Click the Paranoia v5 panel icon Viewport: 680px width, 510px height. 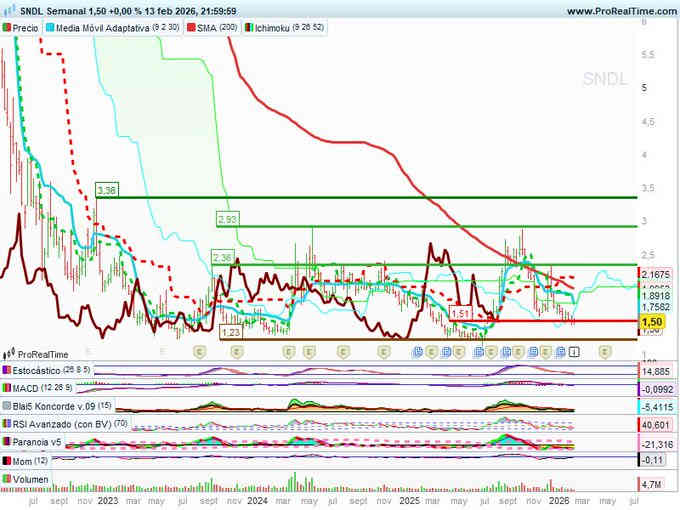[x=7, y=442]
